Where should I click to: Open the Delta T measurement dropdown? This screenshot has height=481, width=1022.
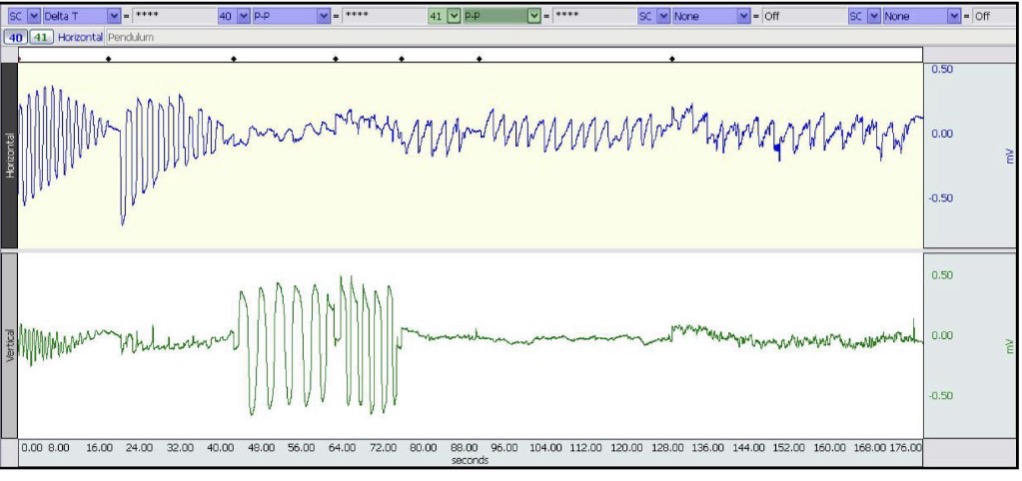tap(113, 17)
